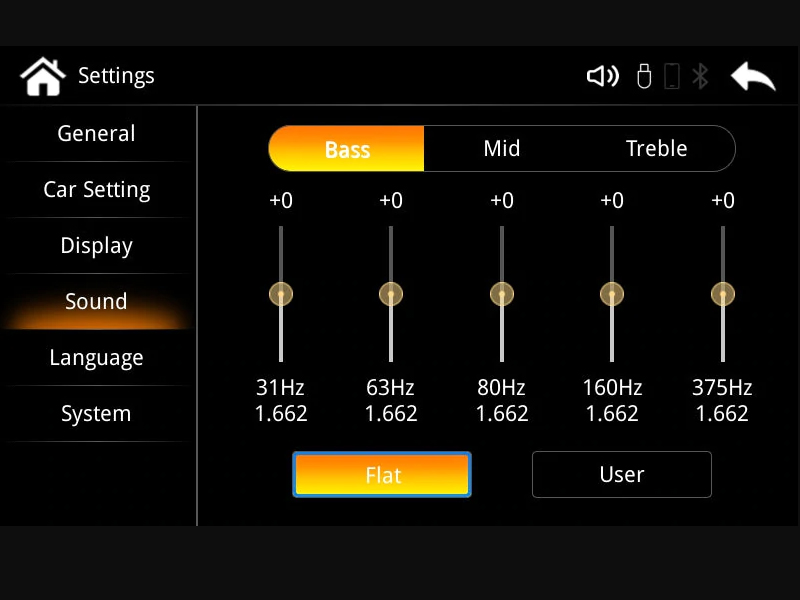
Task: Open the Display settings menu
Action: click(x=96, y=246)
